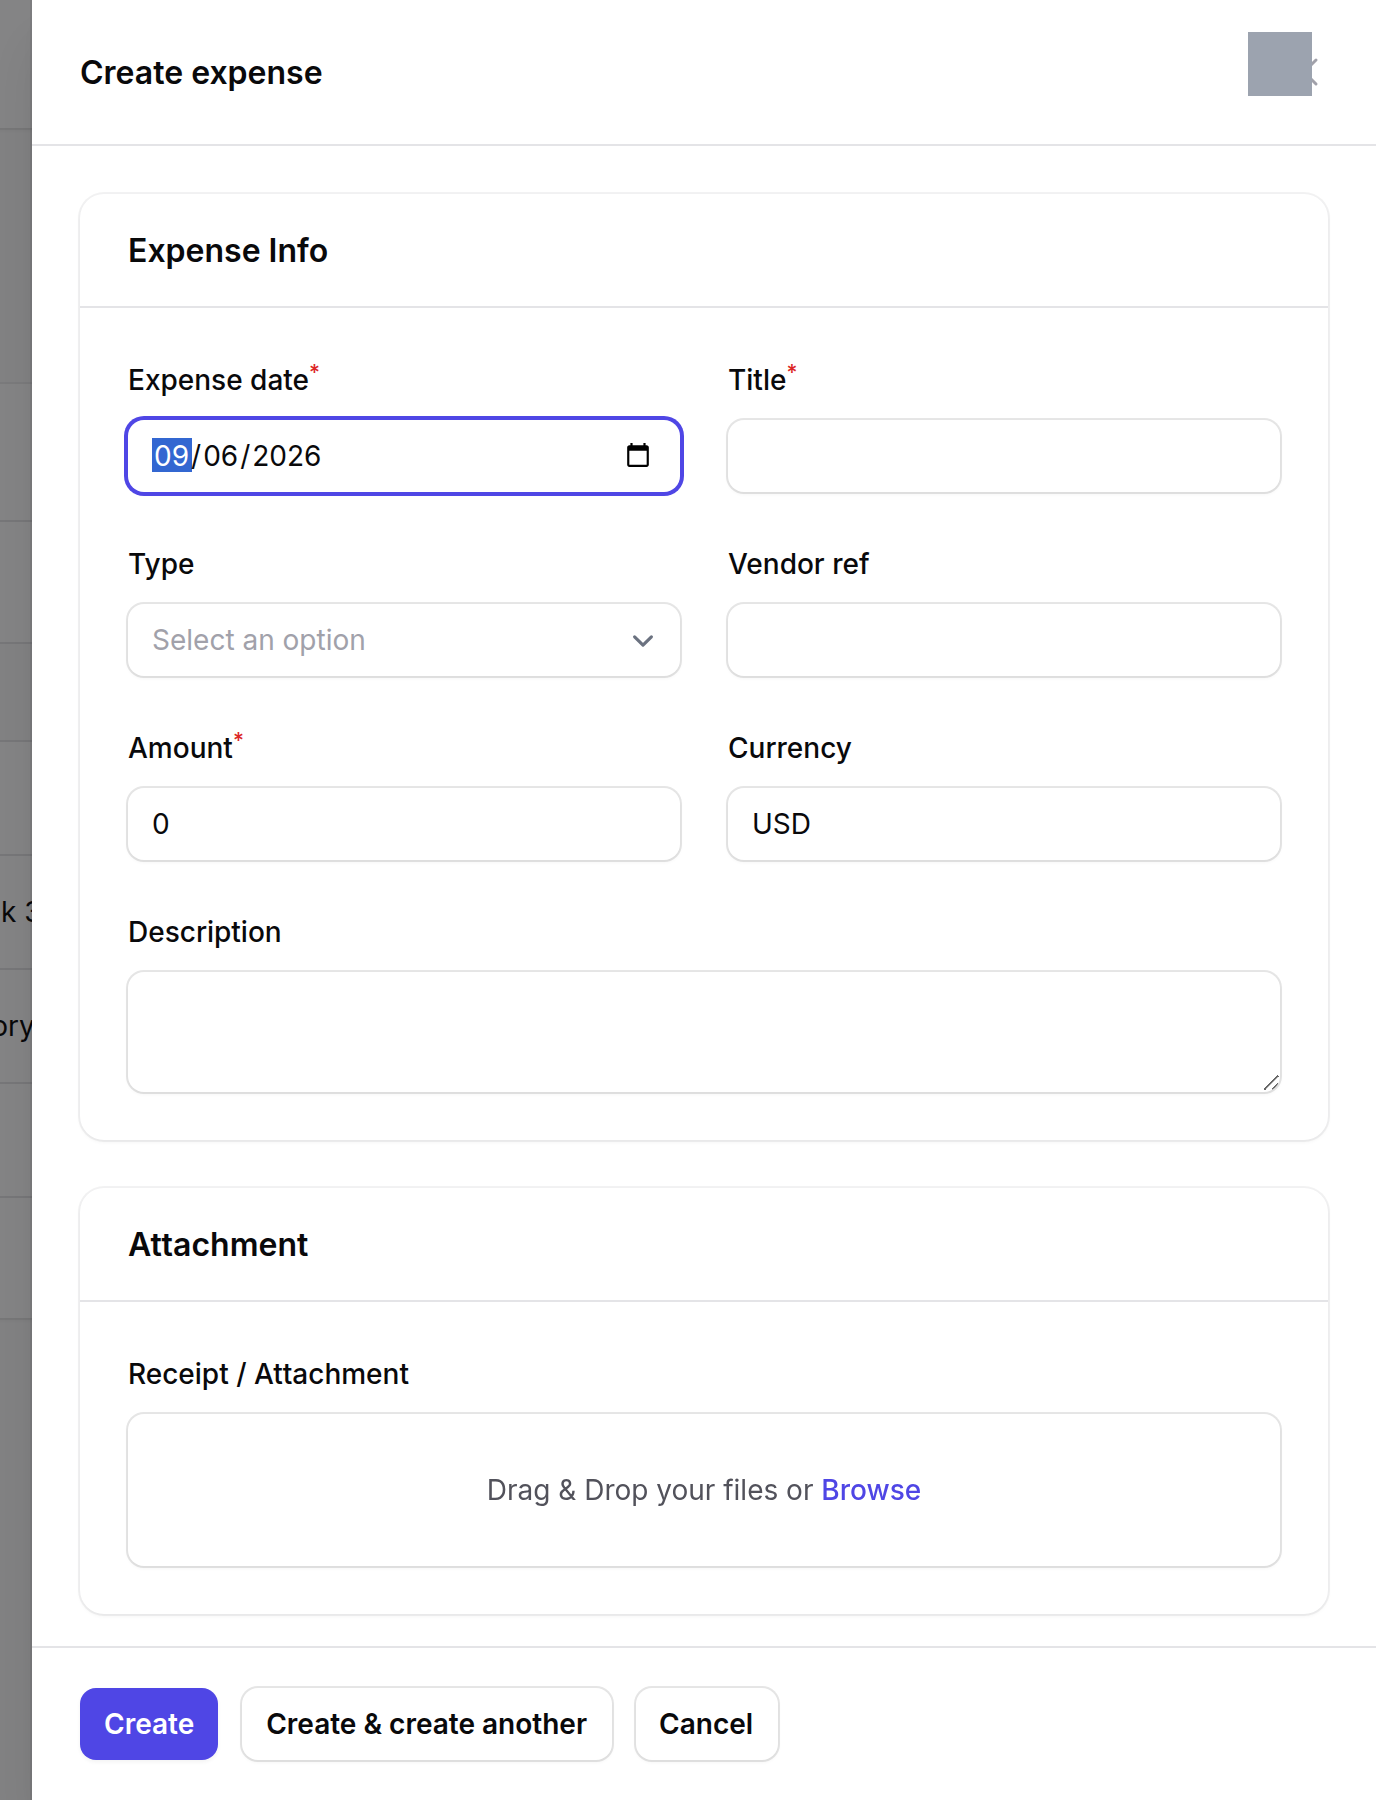Click the Amount input field

404,824
